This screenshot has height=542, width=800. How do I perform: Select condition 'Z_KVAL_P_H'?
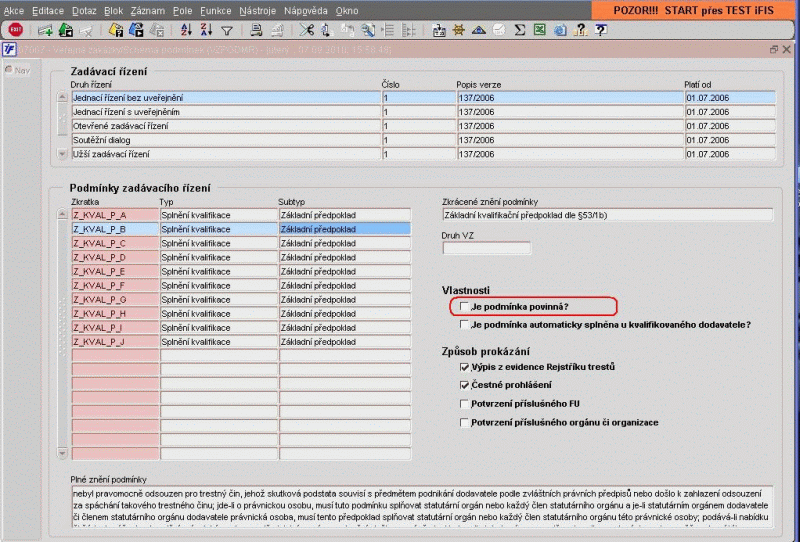click(x=115, y=313)
